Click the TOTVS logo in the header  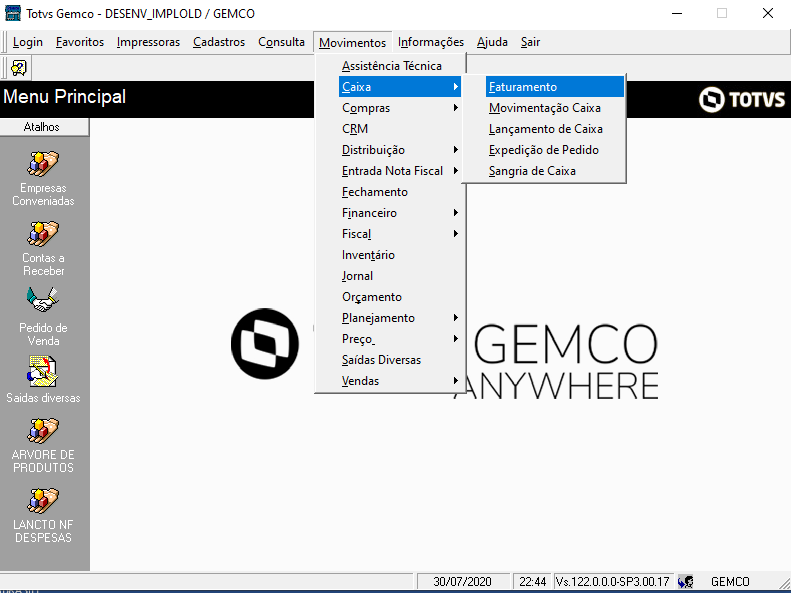click(742, 99)
